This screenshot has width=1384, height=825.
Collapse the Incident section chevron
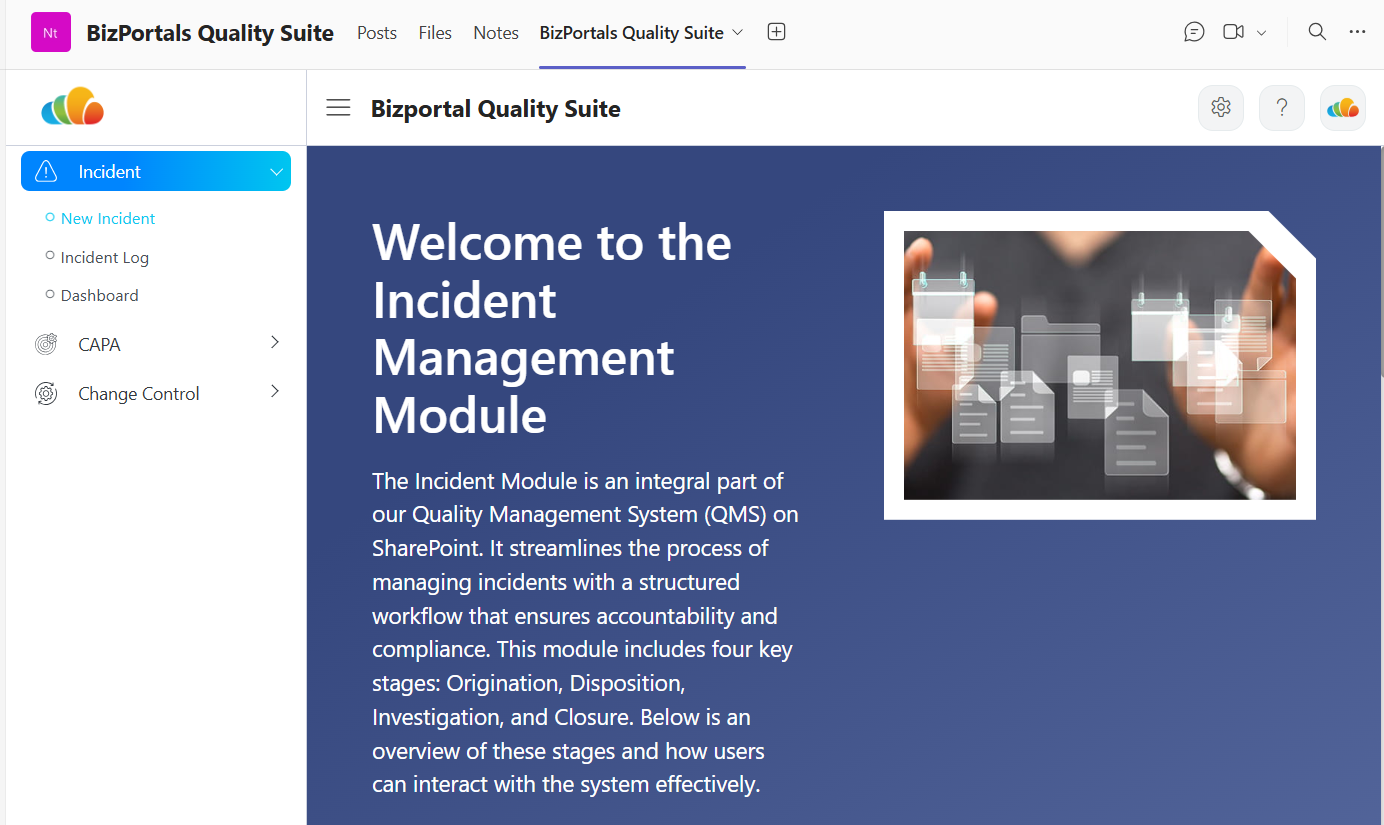coord(277,172)
